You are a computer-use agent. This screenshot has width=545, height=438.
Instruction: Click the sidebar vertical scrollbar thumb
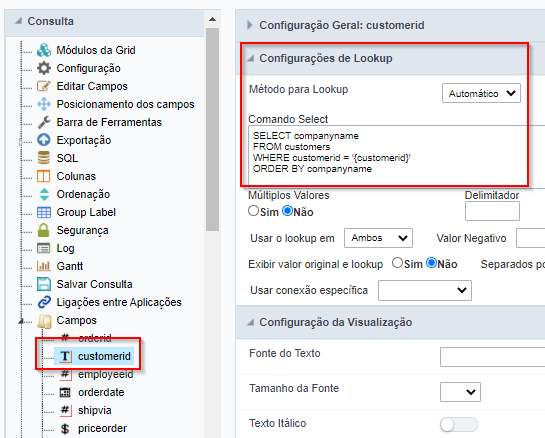point(212,129)
